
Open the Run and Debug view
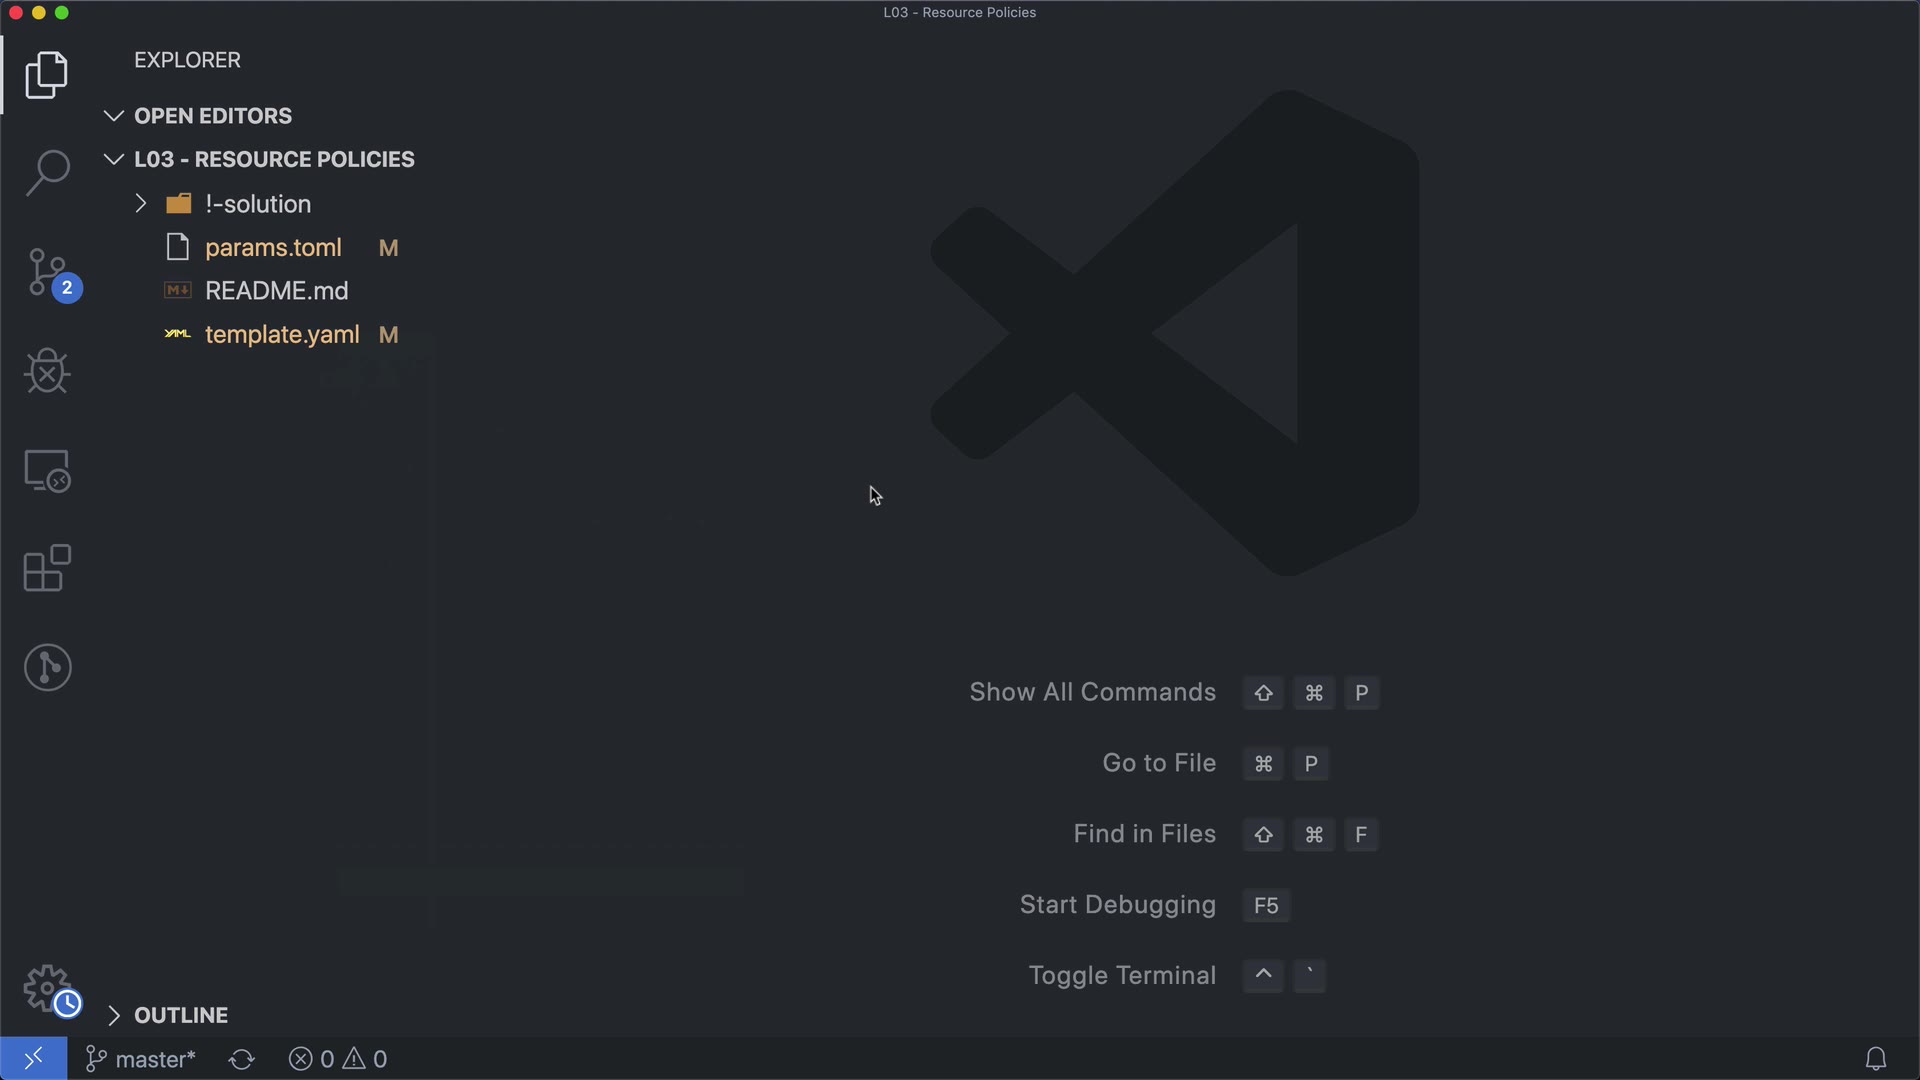pos(47,371)
